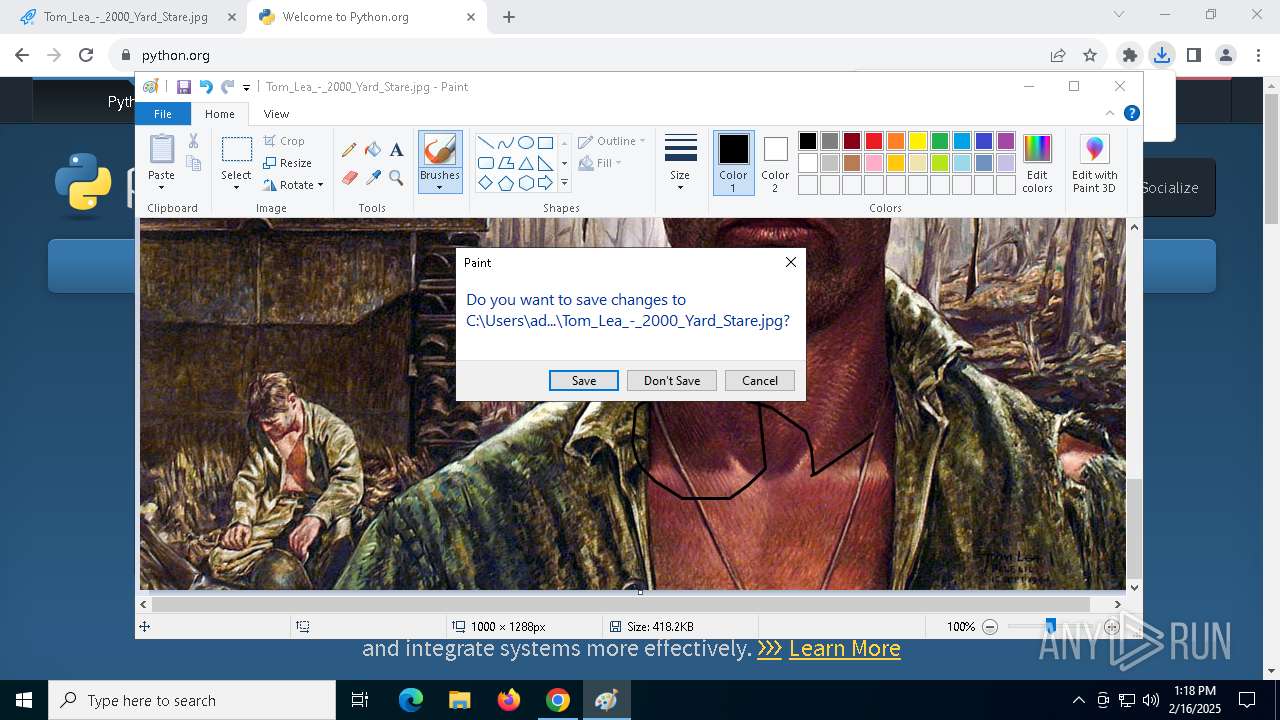
Task: Pick the red color swatch
Action: (873, 141)
